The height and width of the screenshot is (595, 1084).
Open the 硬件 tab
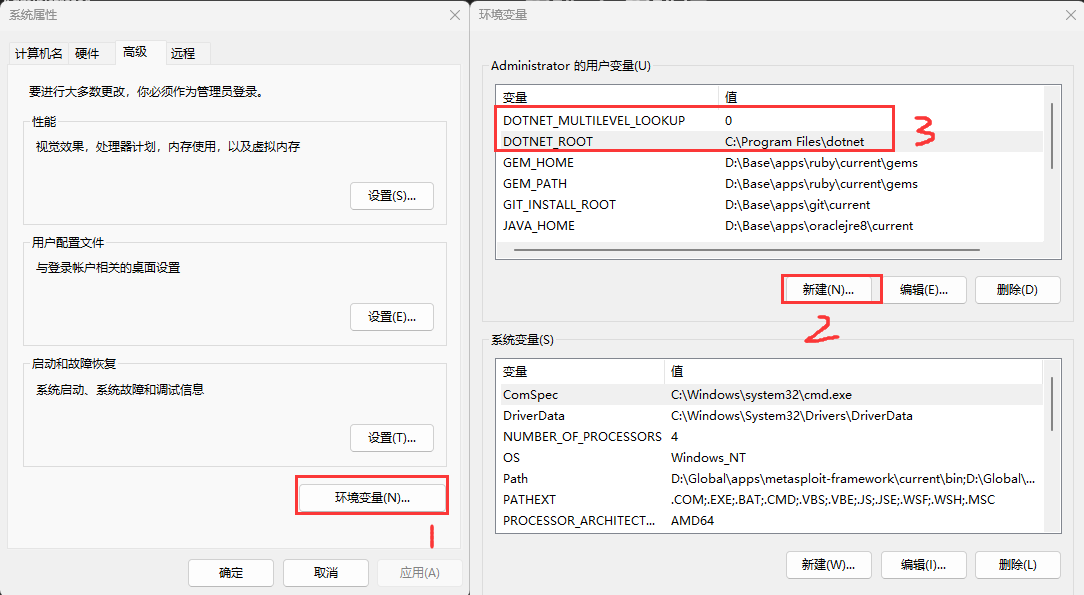pos(87,53)
